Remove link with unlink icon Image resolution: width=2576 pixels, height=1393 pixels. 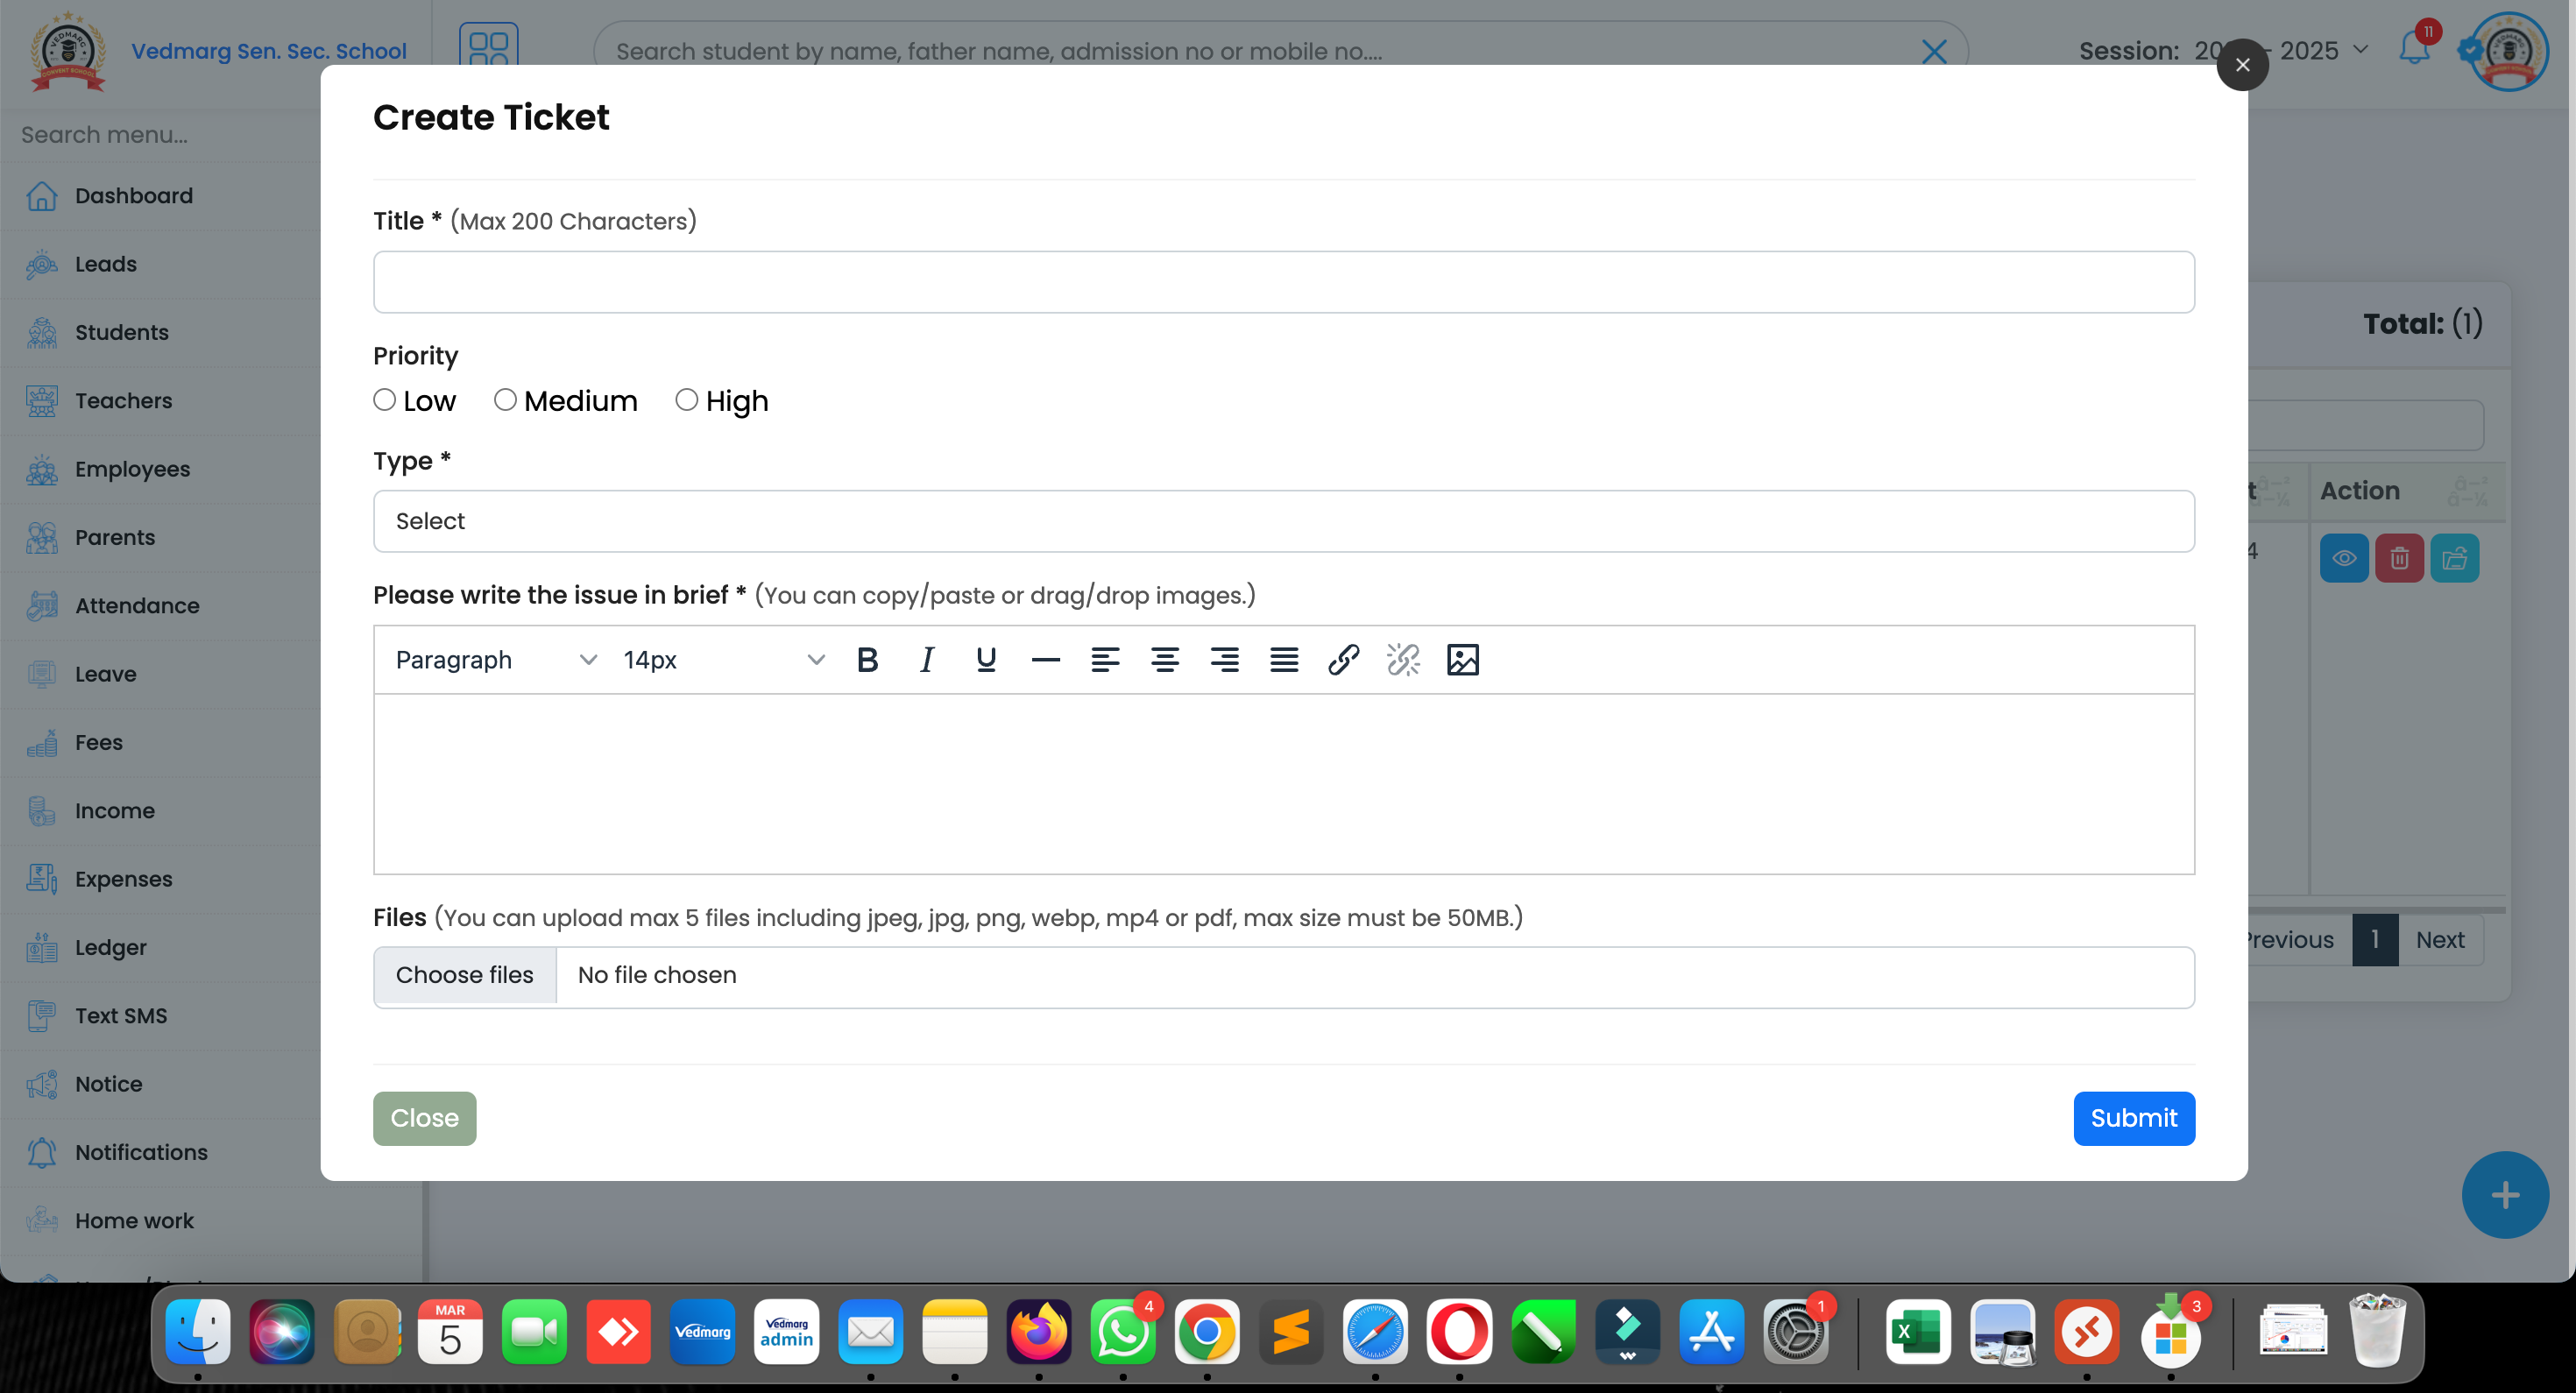[1403, 660]
